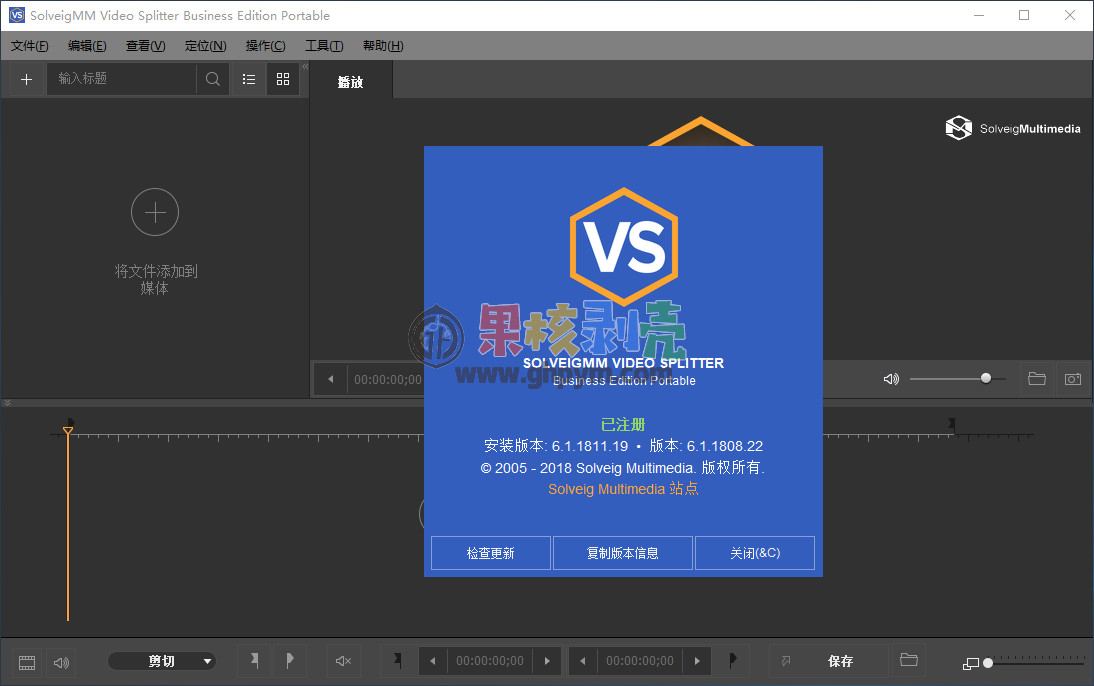The width and height of the screenshot is (1094, 686).
Task: Open the 工具(T) menu
Action: click(x=322, y=45)
